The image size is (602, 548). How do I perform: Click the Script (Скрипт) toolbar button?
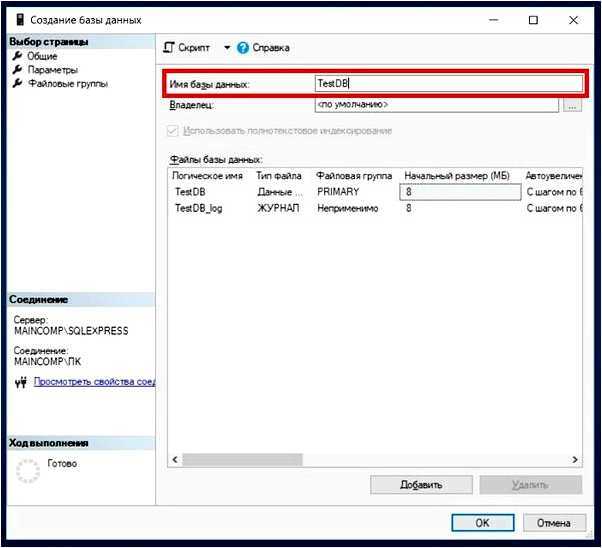pyautogui.click(x=187, y=48)
